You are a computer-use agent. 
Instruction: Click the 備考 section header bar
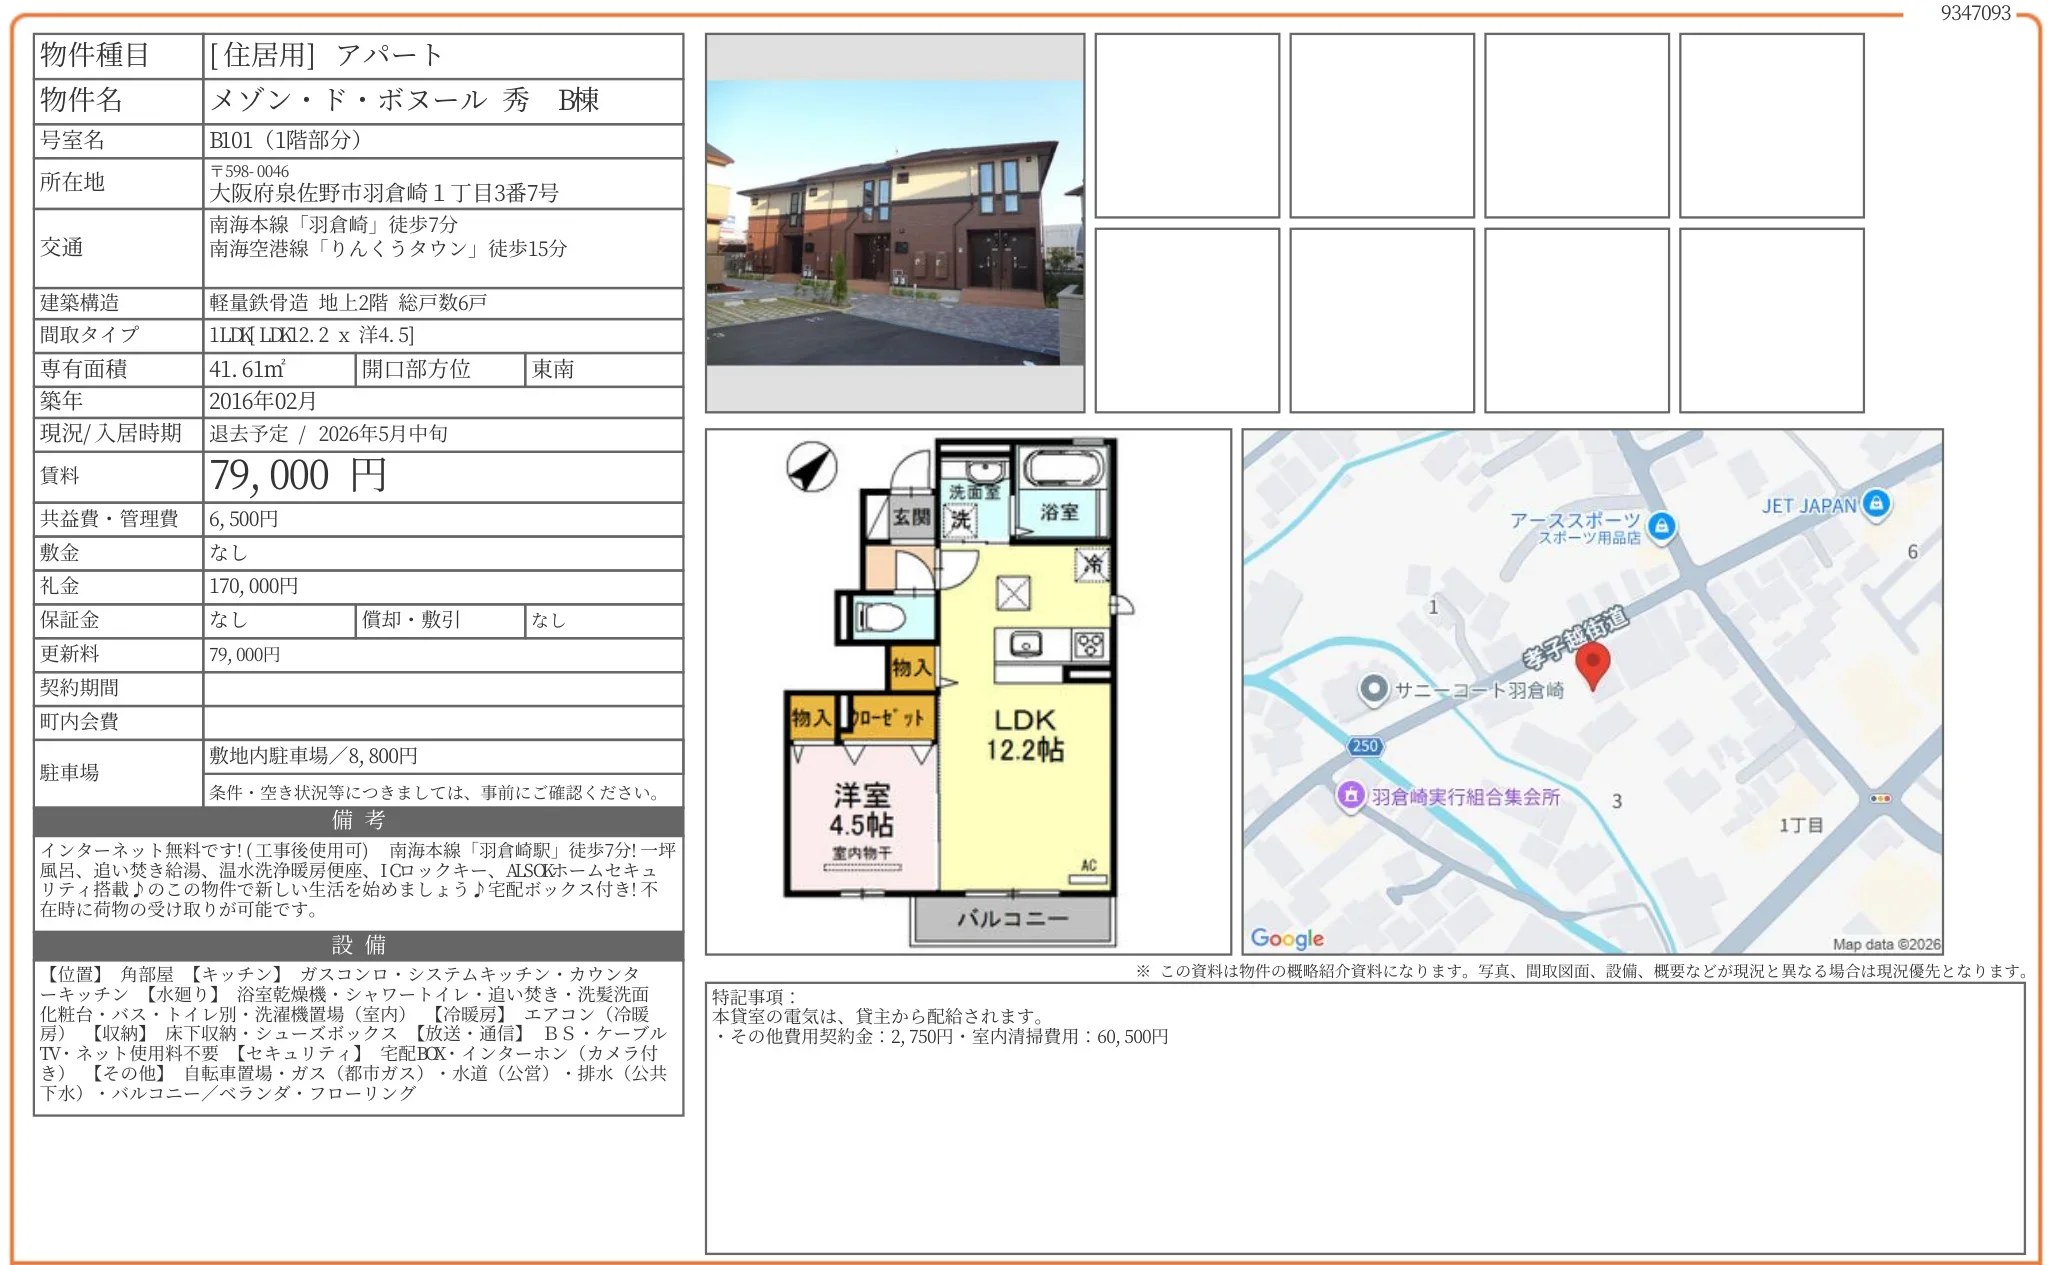[x=358, y=820]
